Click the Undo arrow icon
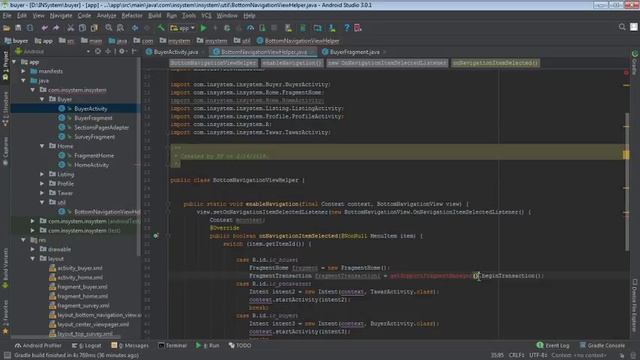The width and height of the screenshot is (640, 360). click(44, 28)
